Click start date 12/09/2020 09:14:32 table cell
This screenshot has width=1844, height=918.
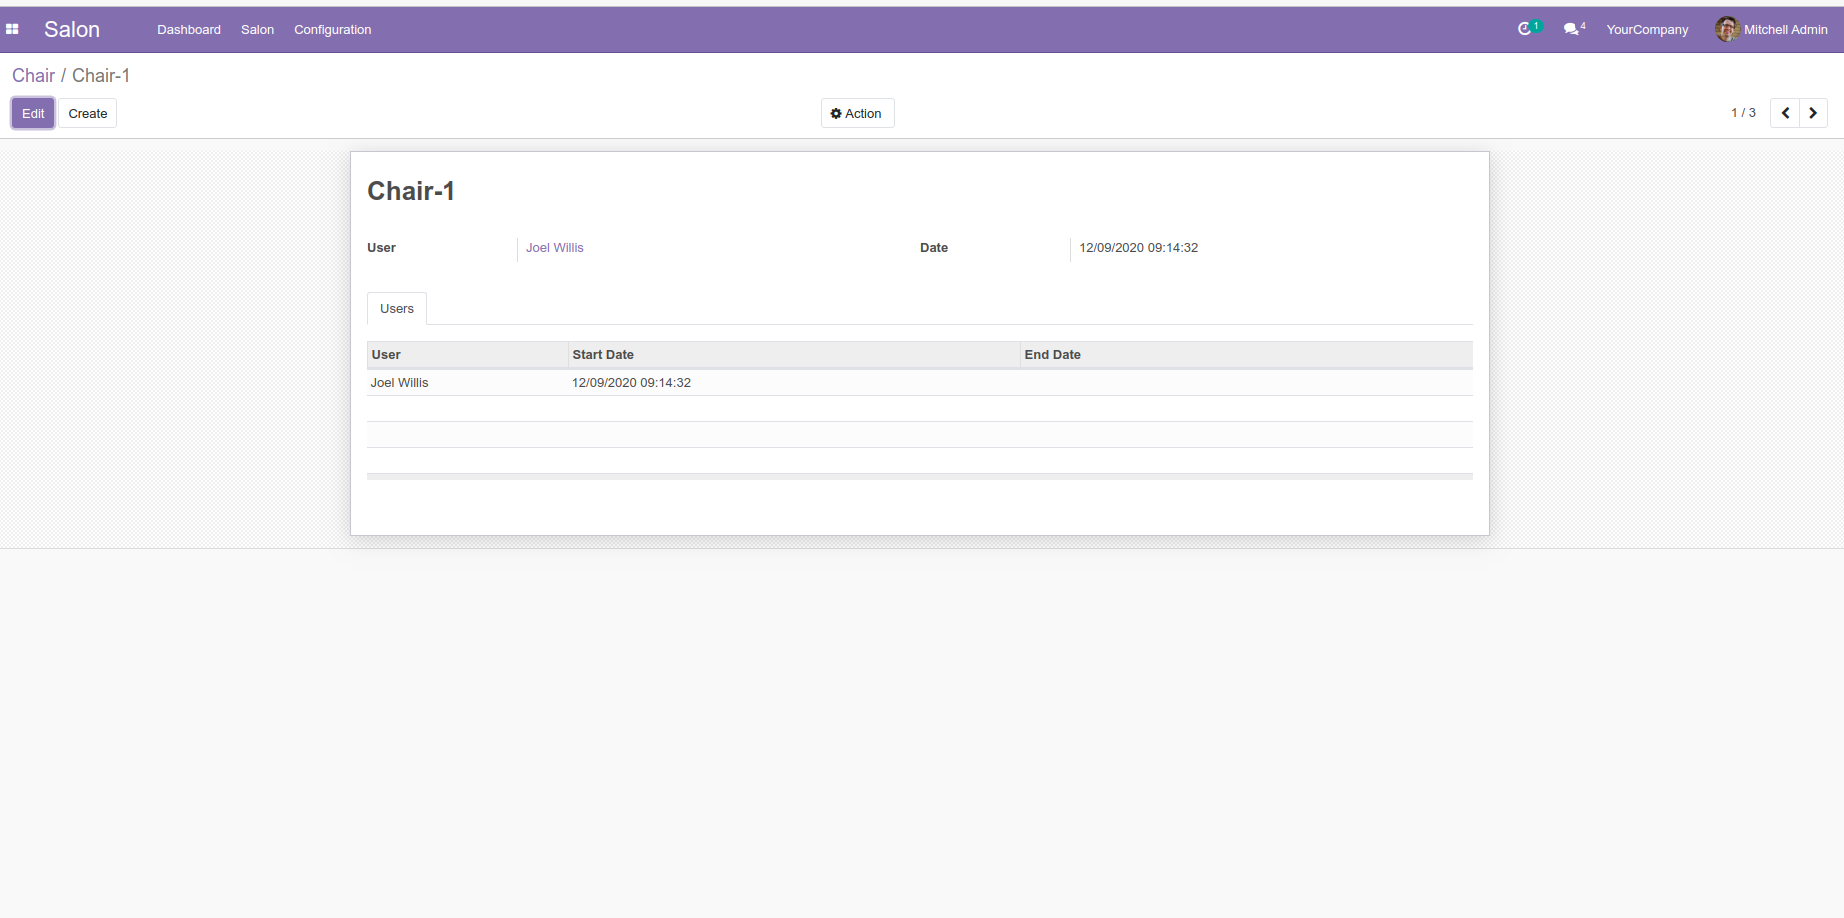click(x=794, y=383)
